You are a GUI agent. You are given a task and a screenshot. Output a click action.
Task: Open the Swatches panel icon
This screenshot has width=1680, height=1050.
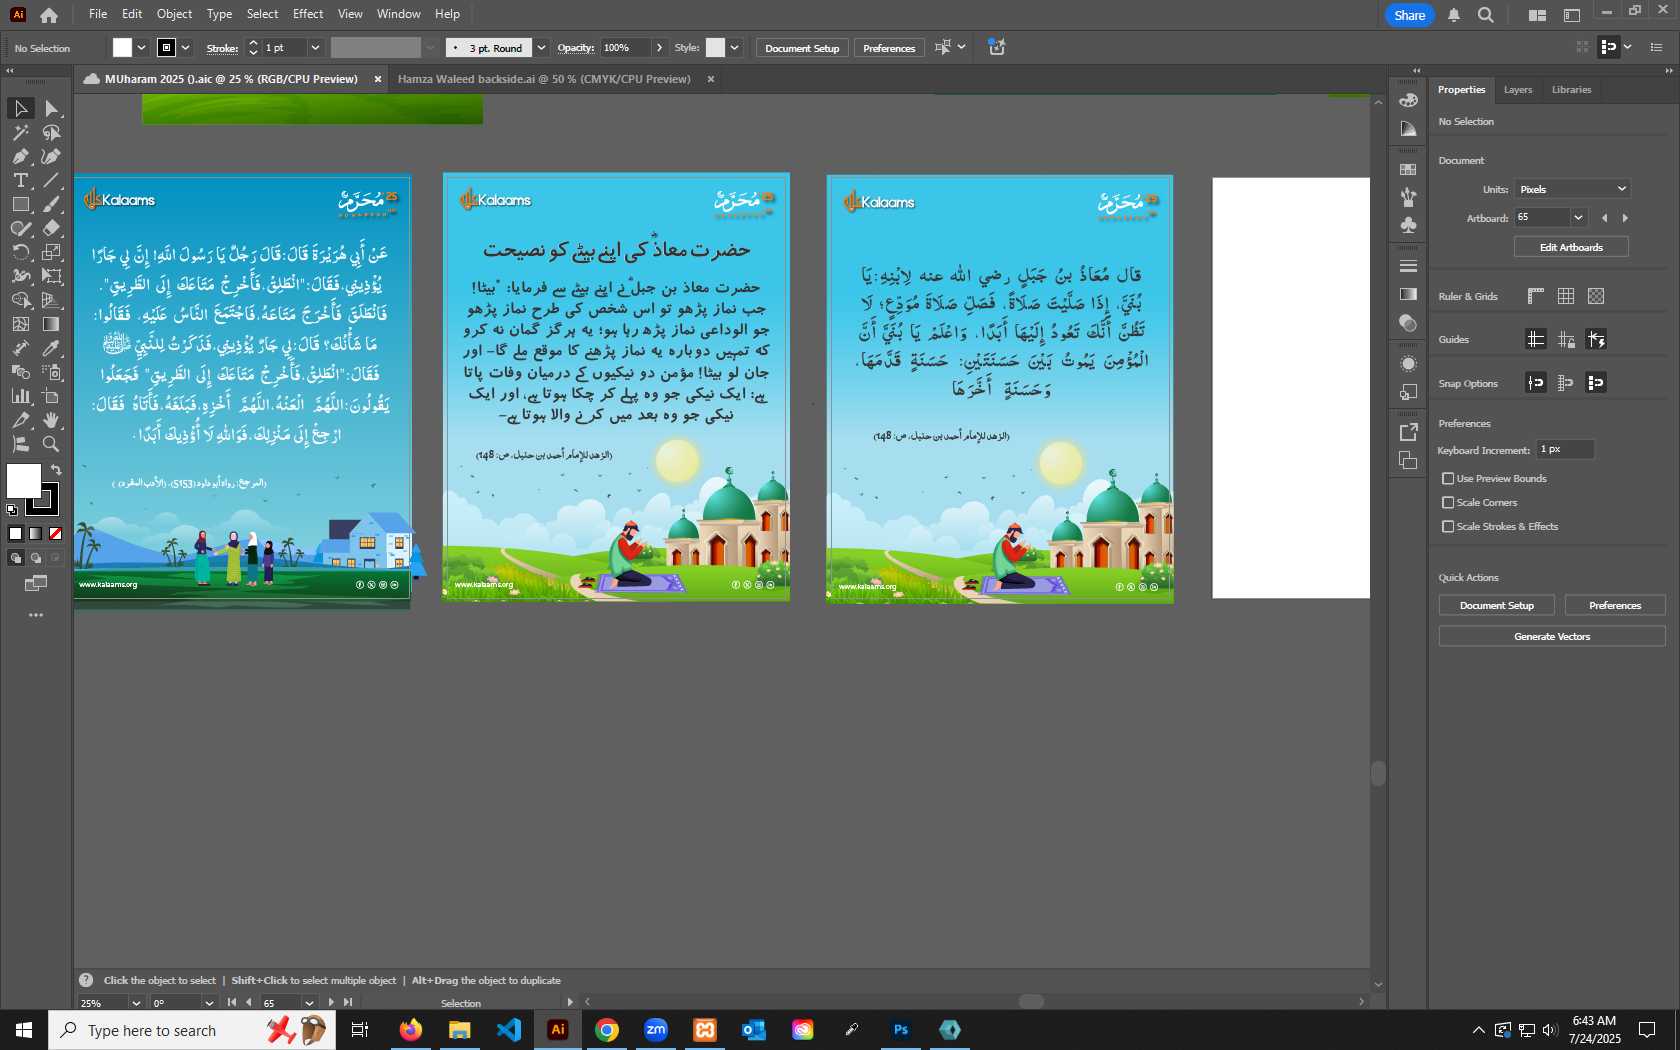[x=1408, y=169]
